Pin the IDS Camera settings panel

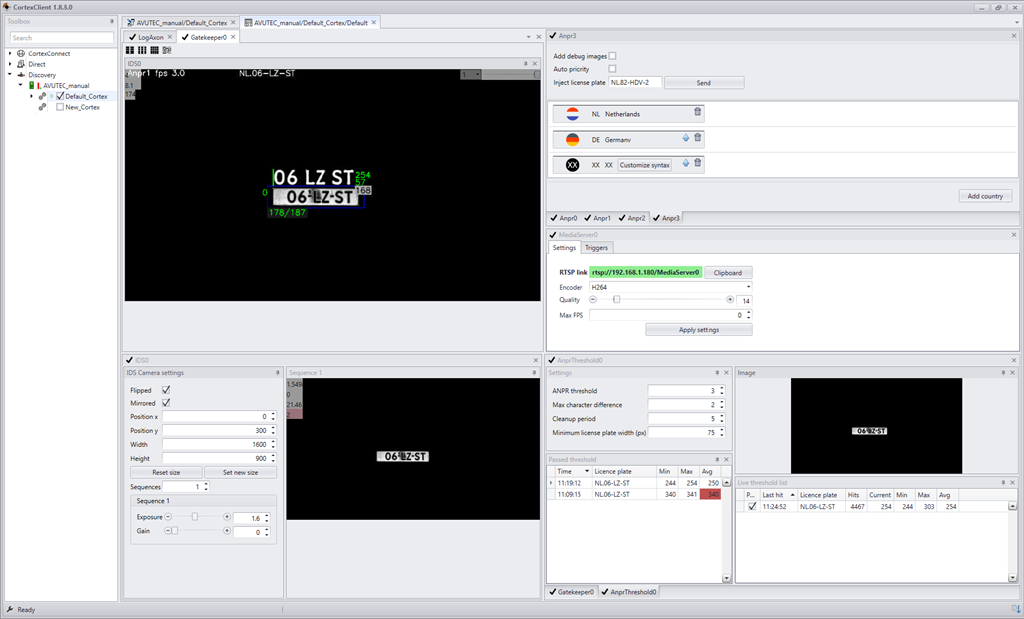tap(278, 373)
